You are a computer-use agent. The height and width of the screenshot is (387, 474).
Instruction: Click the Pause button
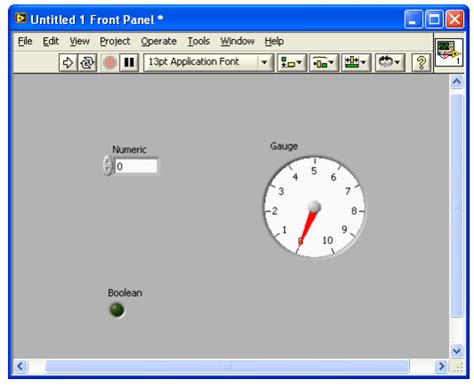[x=129, y=62]
